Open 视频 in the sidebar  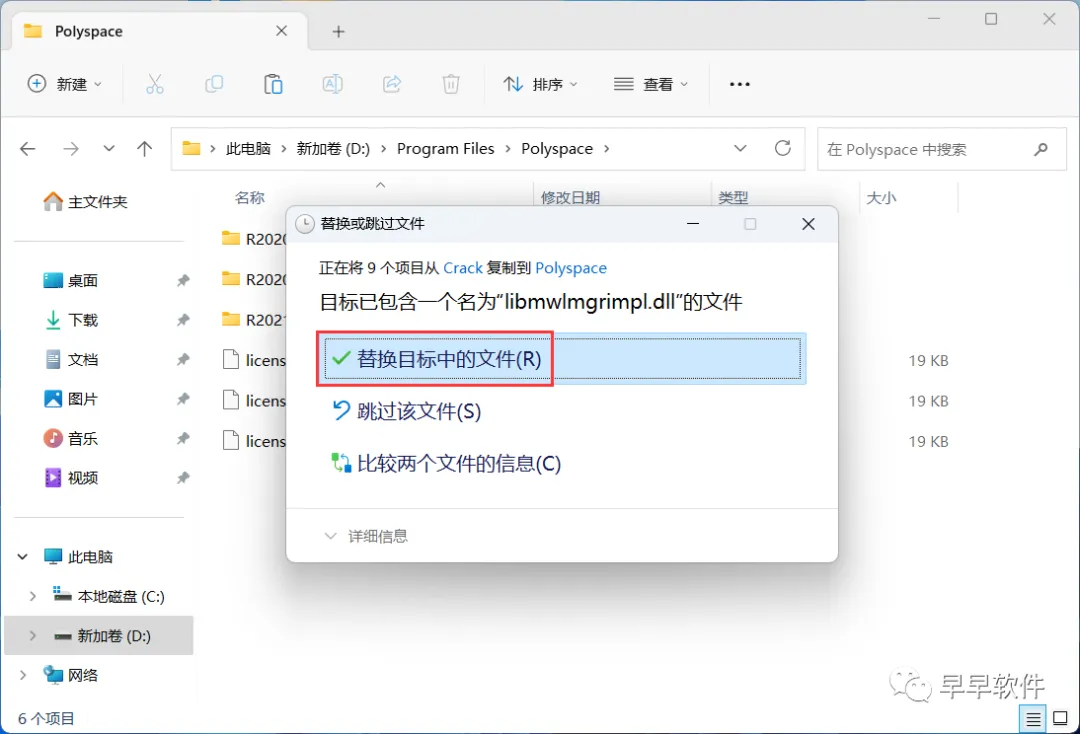70,478
